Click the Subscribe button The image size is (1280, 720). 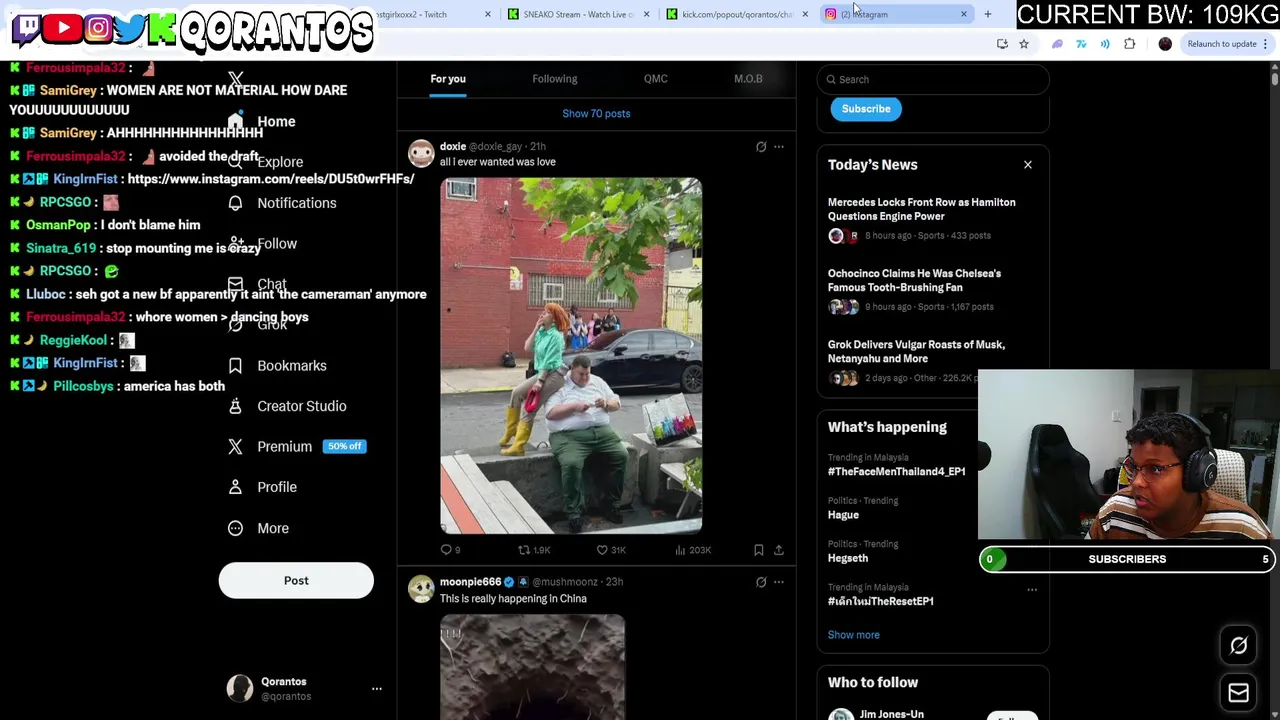[x=866, y=109]
